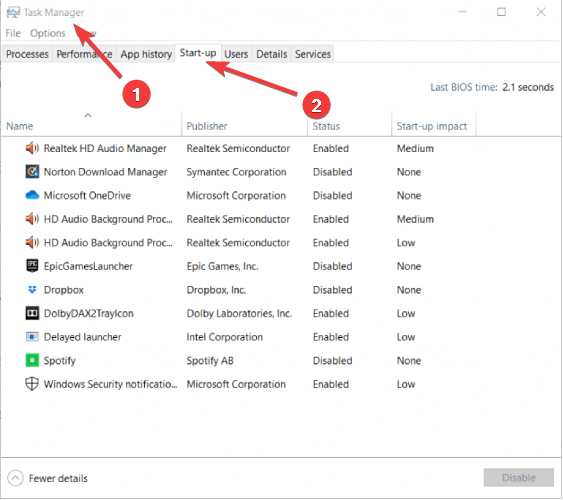Open the File menu
Viewport: 563px width, 500px height.
click(x=13, y=33)
